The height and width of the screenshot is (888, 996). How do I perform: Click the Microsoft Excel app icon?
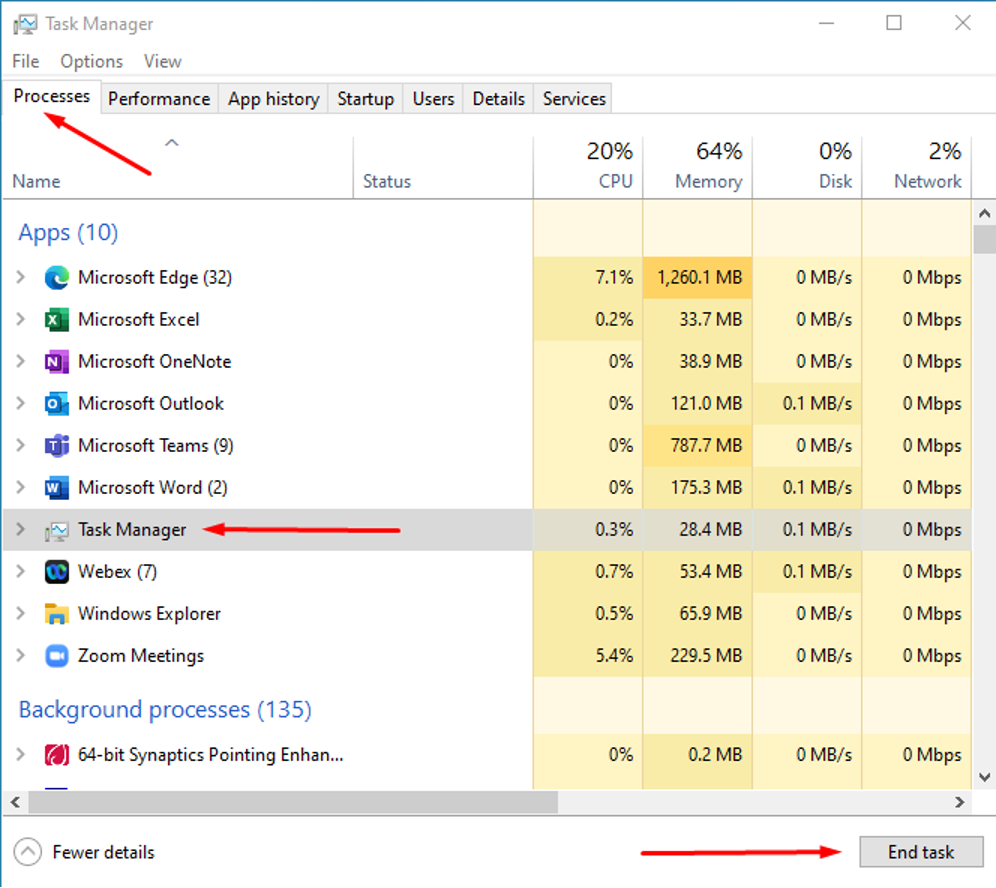pyautogui.click(x=57, y=320)
